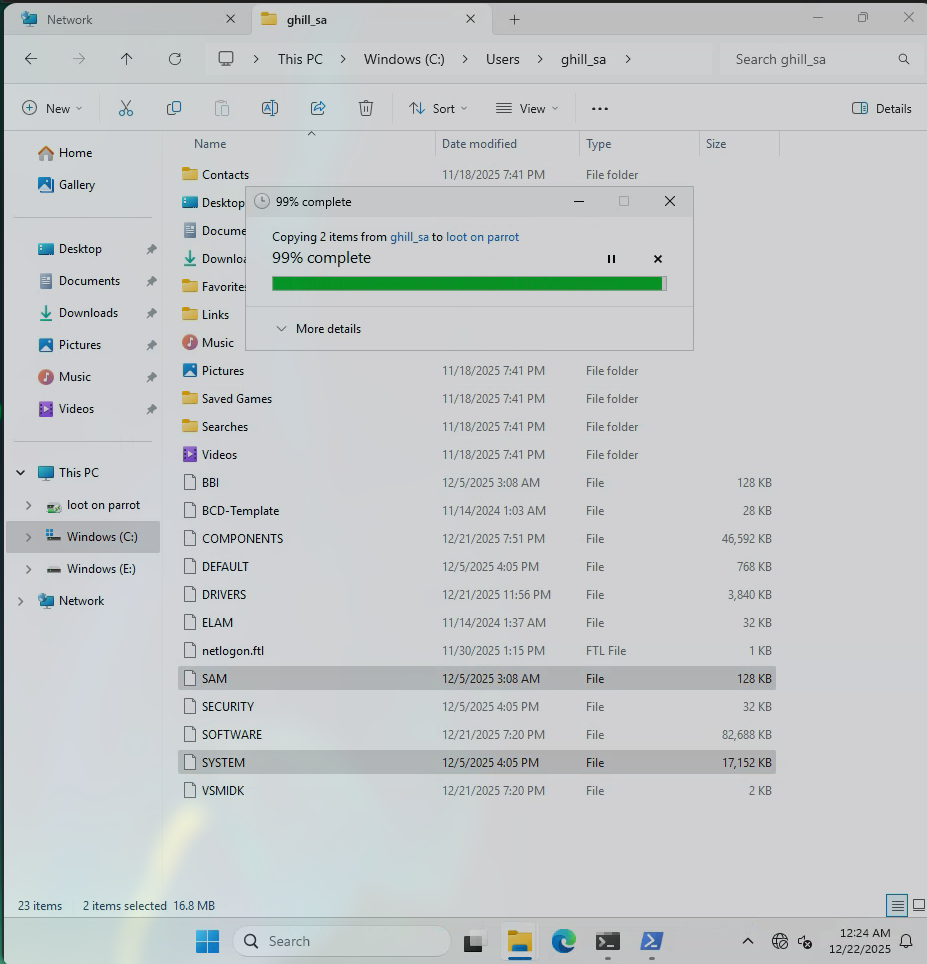Go up one folder level

click(126, 59)
